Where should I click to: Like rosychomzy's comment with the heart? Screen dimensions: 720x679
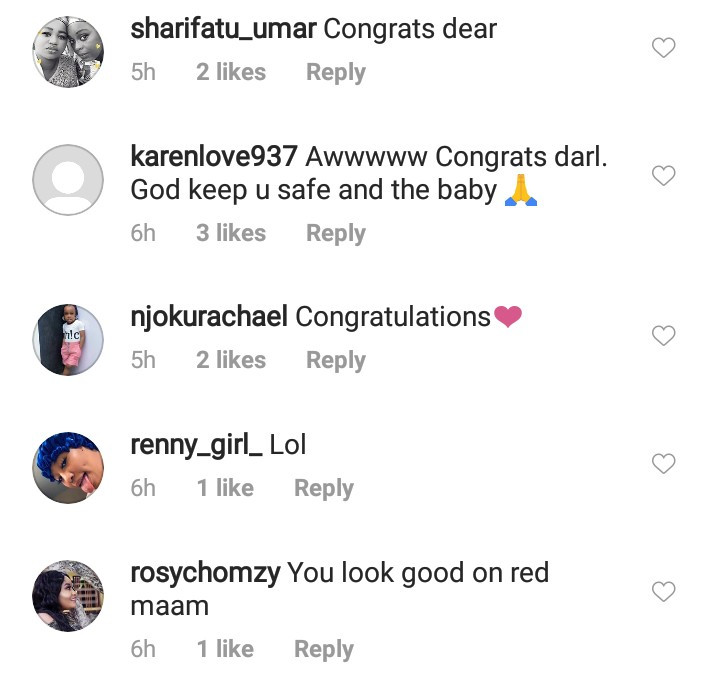tap(663, 592)
